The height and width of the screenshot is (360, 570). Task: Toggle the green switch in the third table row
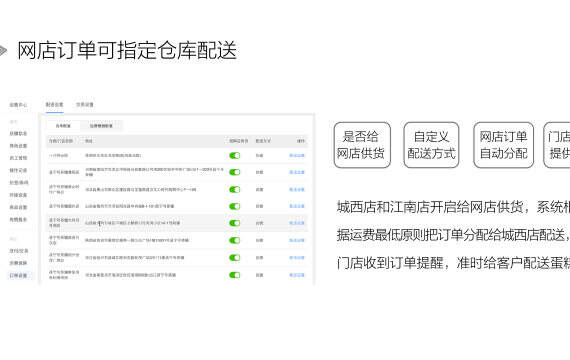[234, 189]
